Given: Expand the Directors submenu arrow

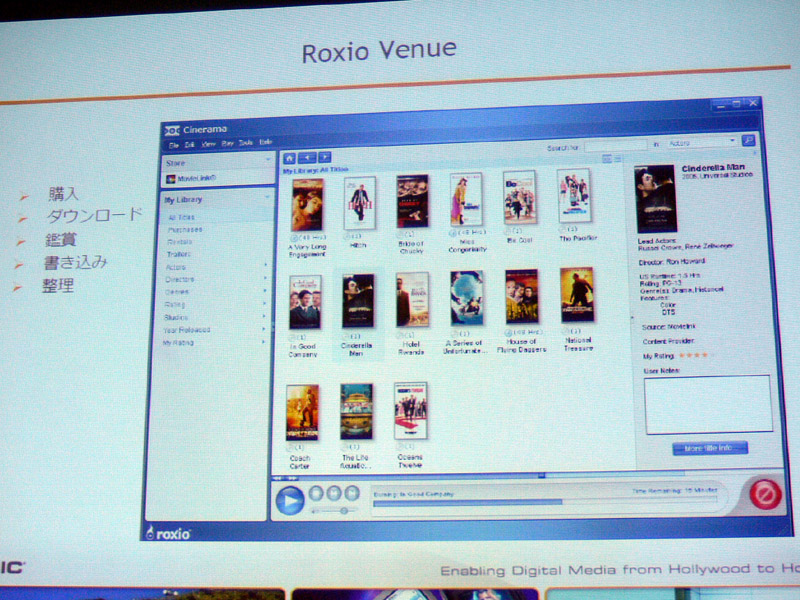Looking at the screenshot, I should [265, 278].
